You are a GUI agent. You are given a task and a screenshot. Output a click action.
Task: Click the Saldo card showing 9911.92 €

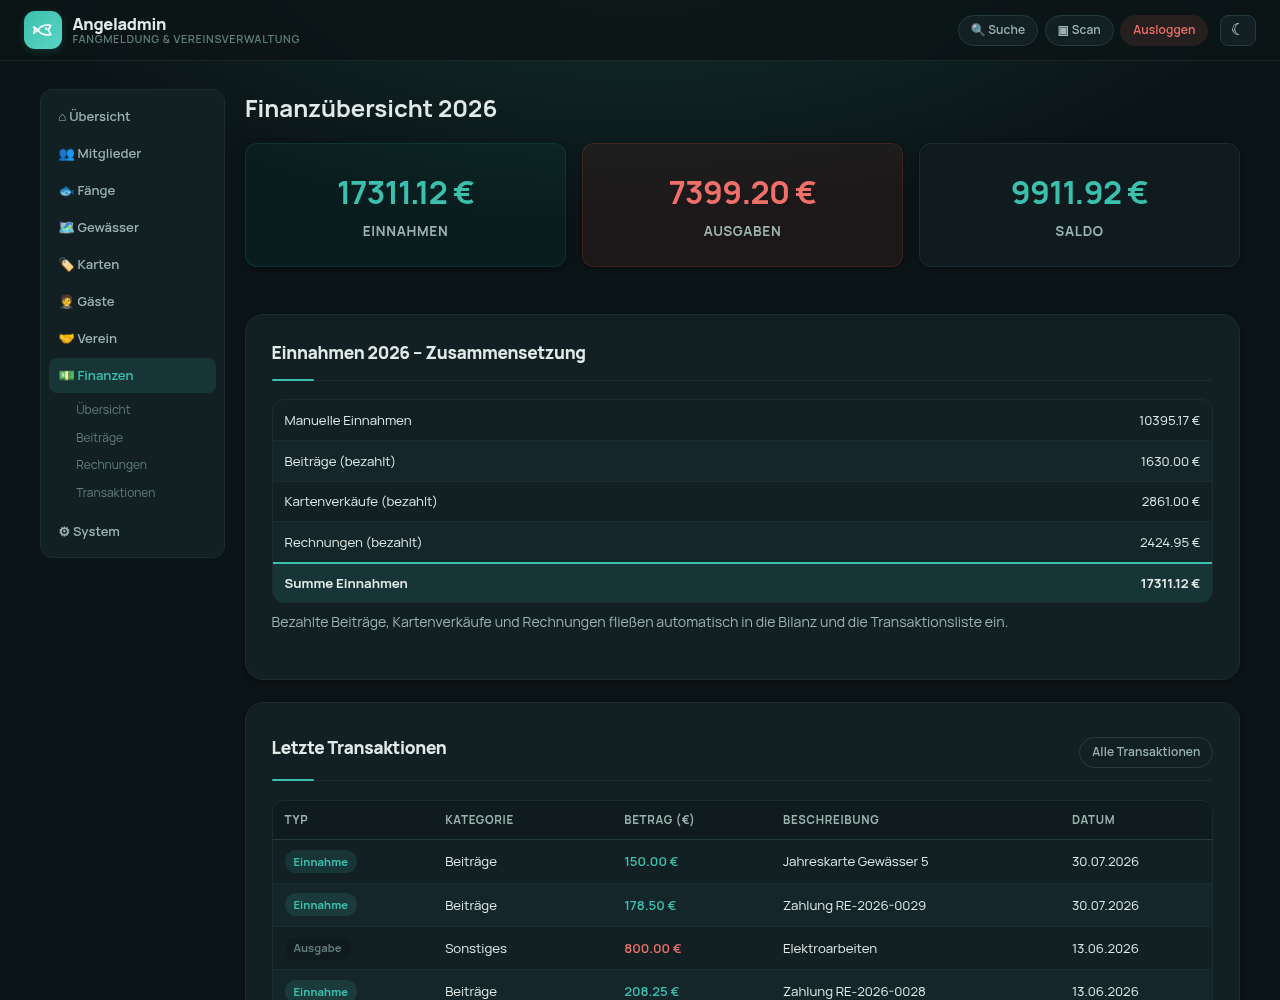(x=1079, y=205)
